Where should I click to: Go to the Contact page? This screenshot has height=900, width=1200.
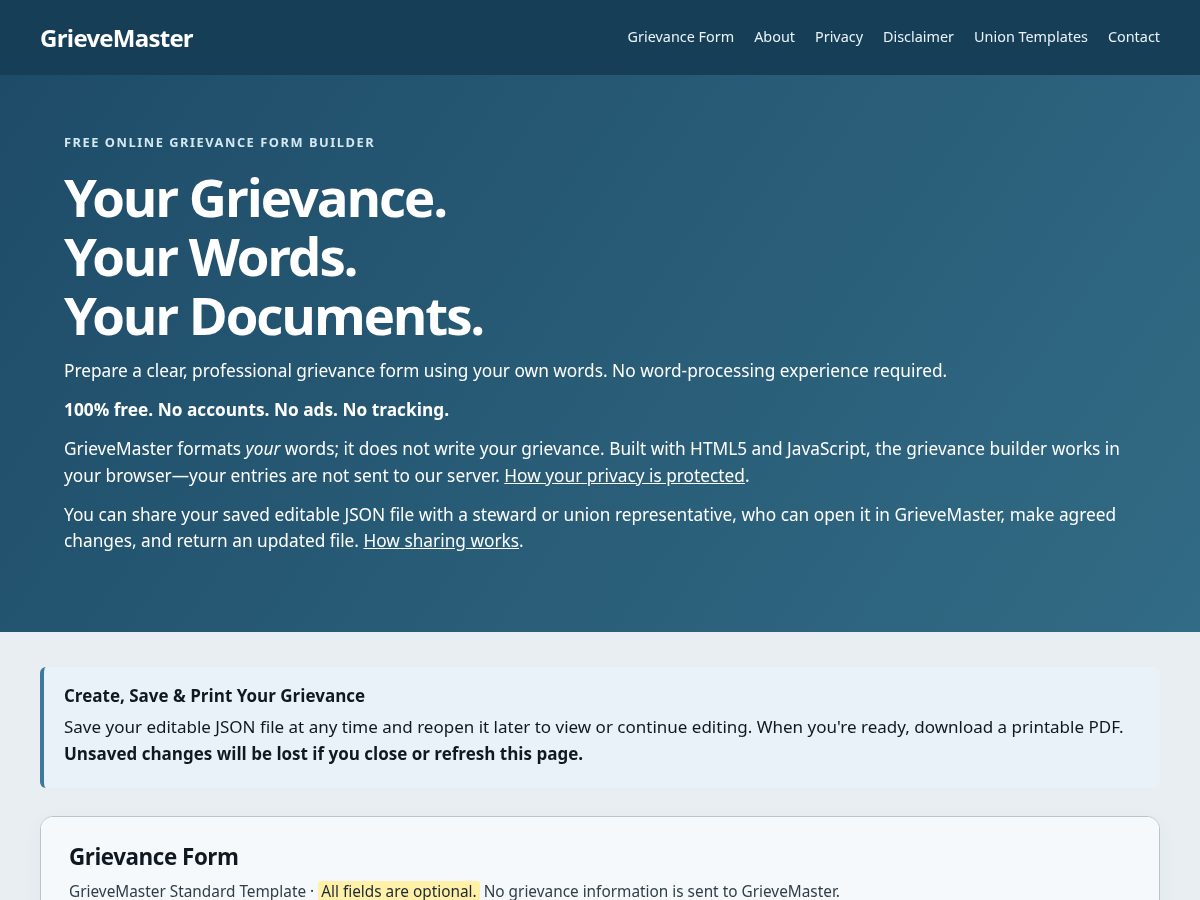click(1133, 37)
